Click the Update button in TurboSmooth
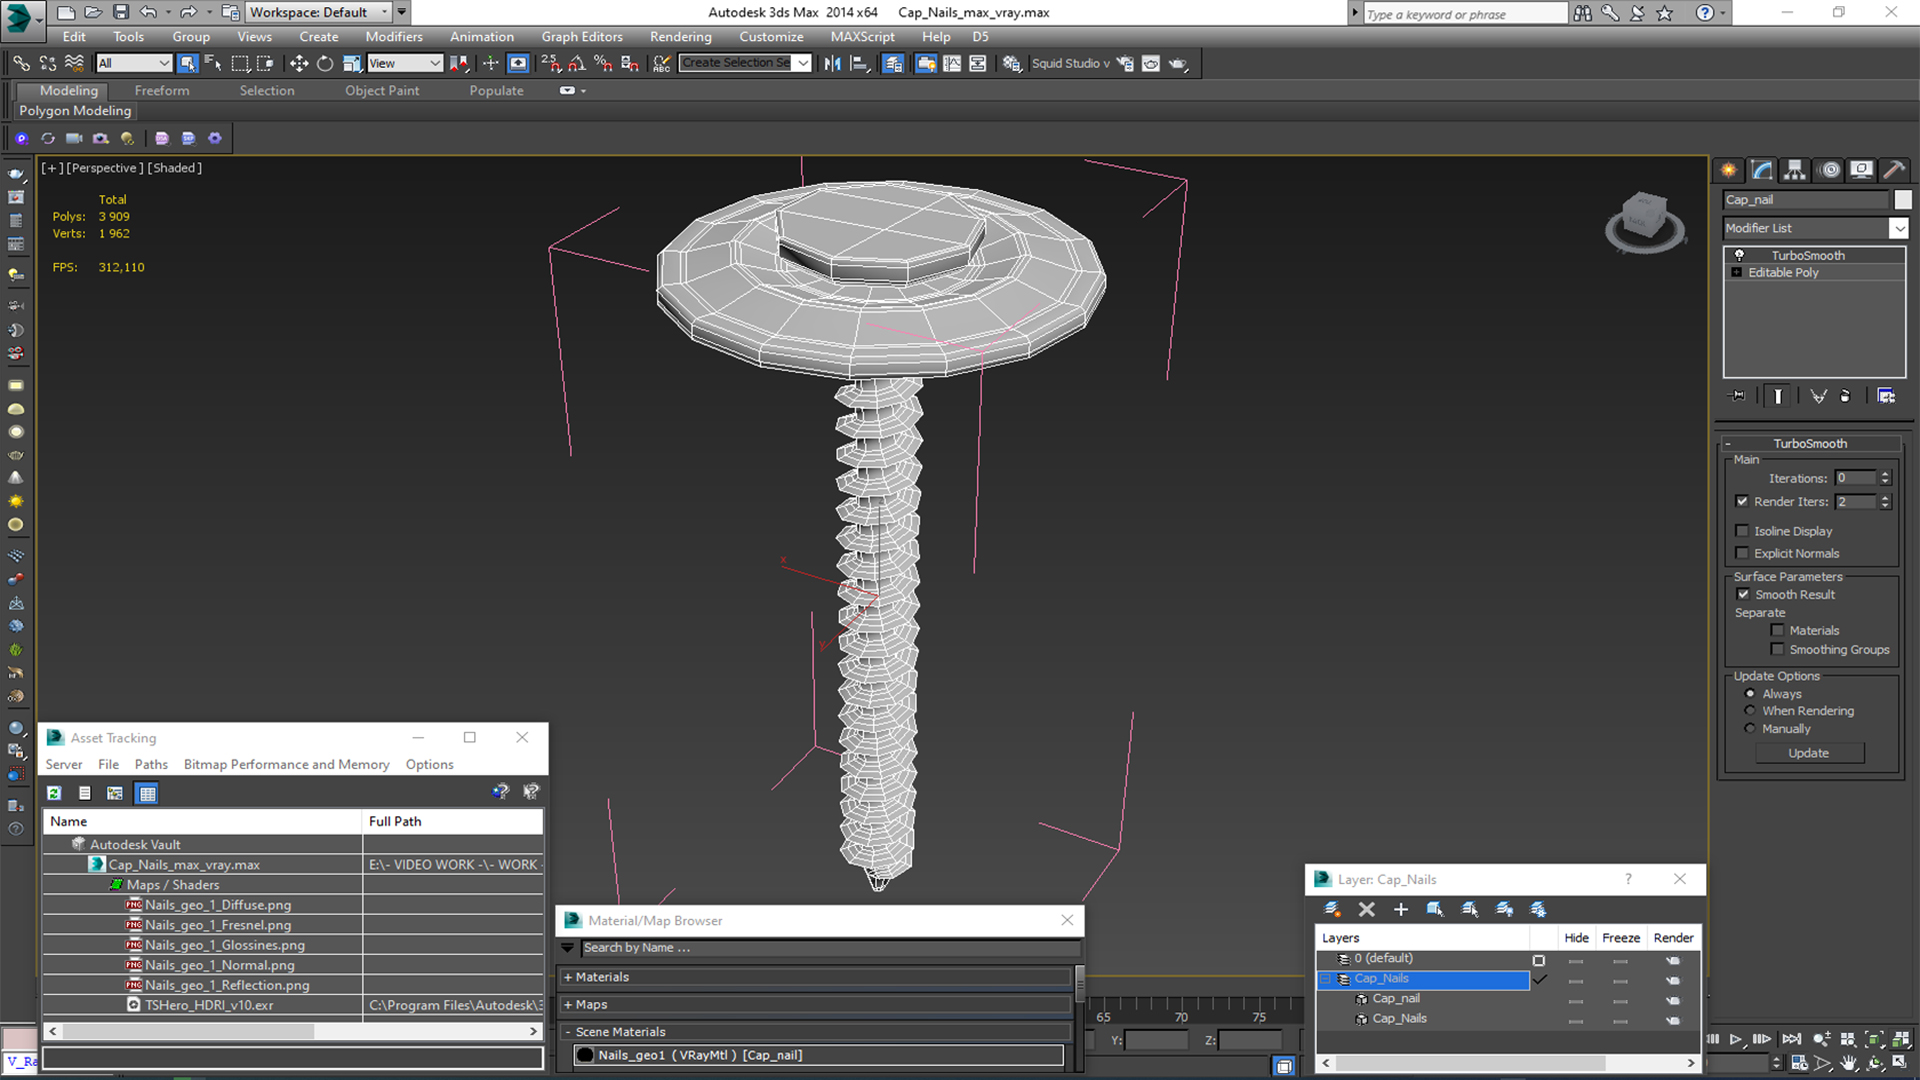The image size is (1920, 1080). click(1809, 753)
